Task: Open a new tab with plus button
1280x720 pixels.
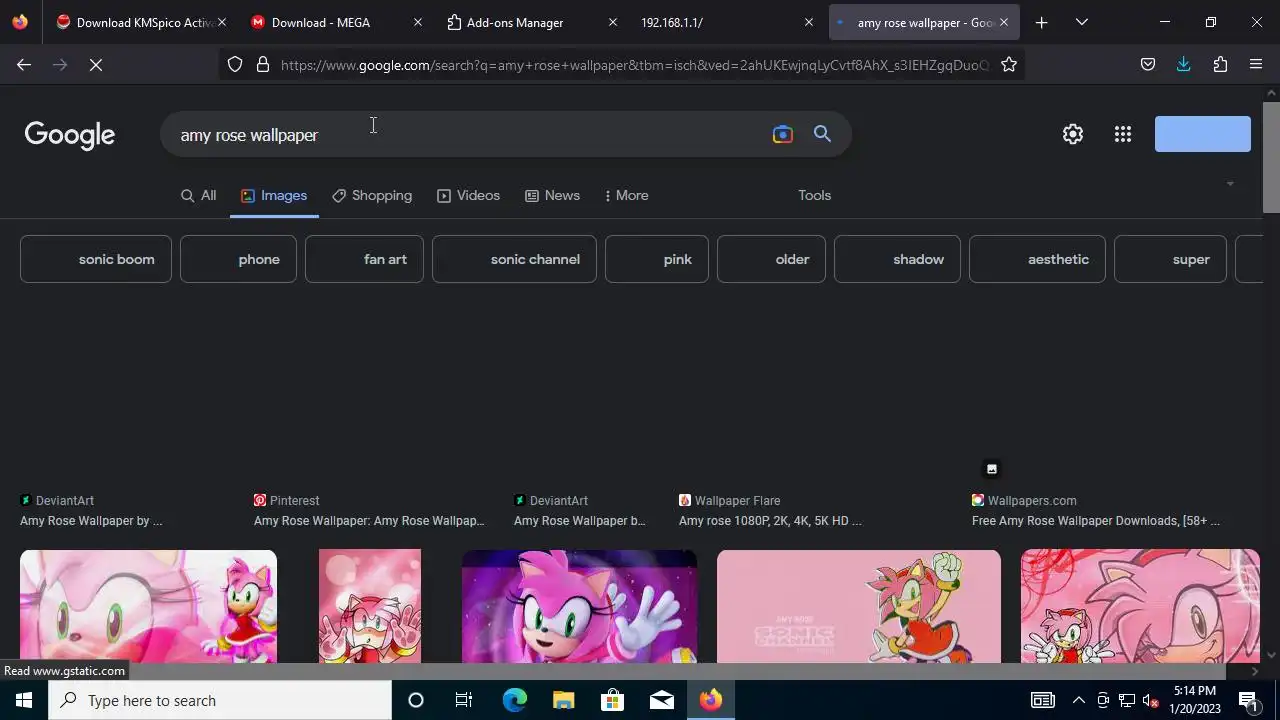Action: (1041, 22)
